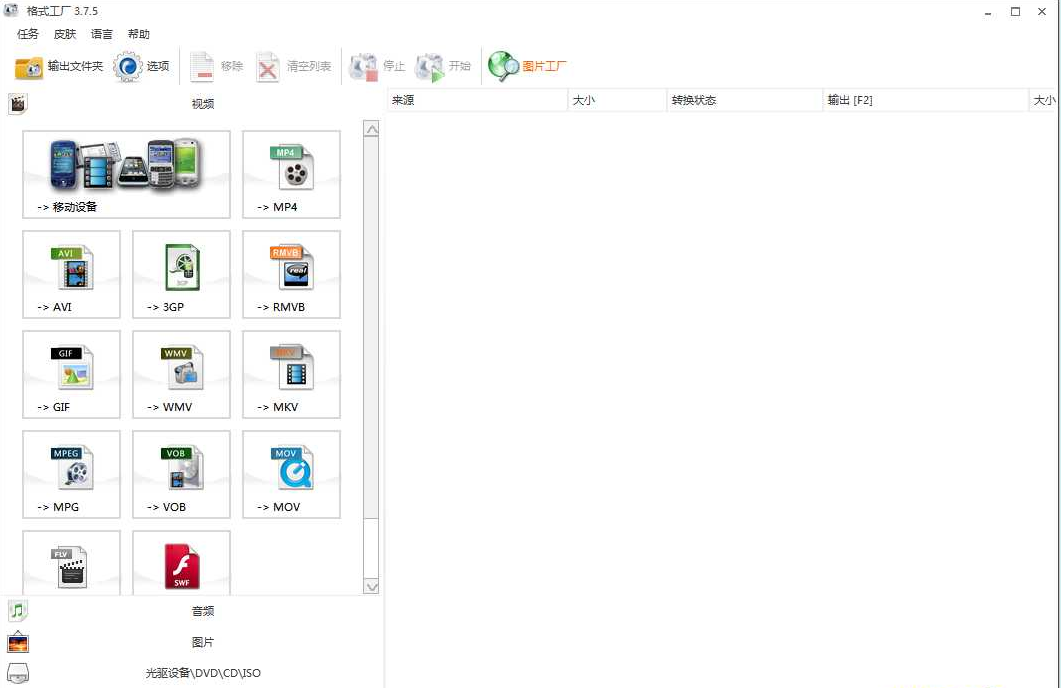The image size is (1061, 688).
Task: Select the SWF Flash icon
Action: coord(181,566)
